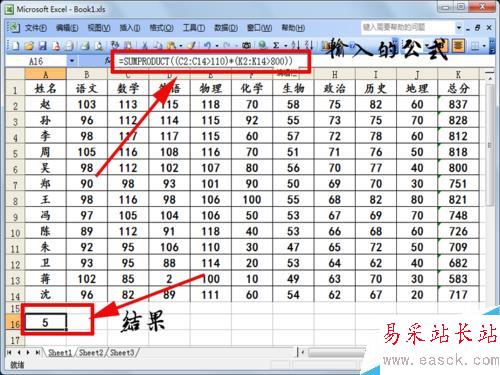Go to the last sheet tab arrow
The height and width of the screenshot is (375, 500).
point(38,352)
